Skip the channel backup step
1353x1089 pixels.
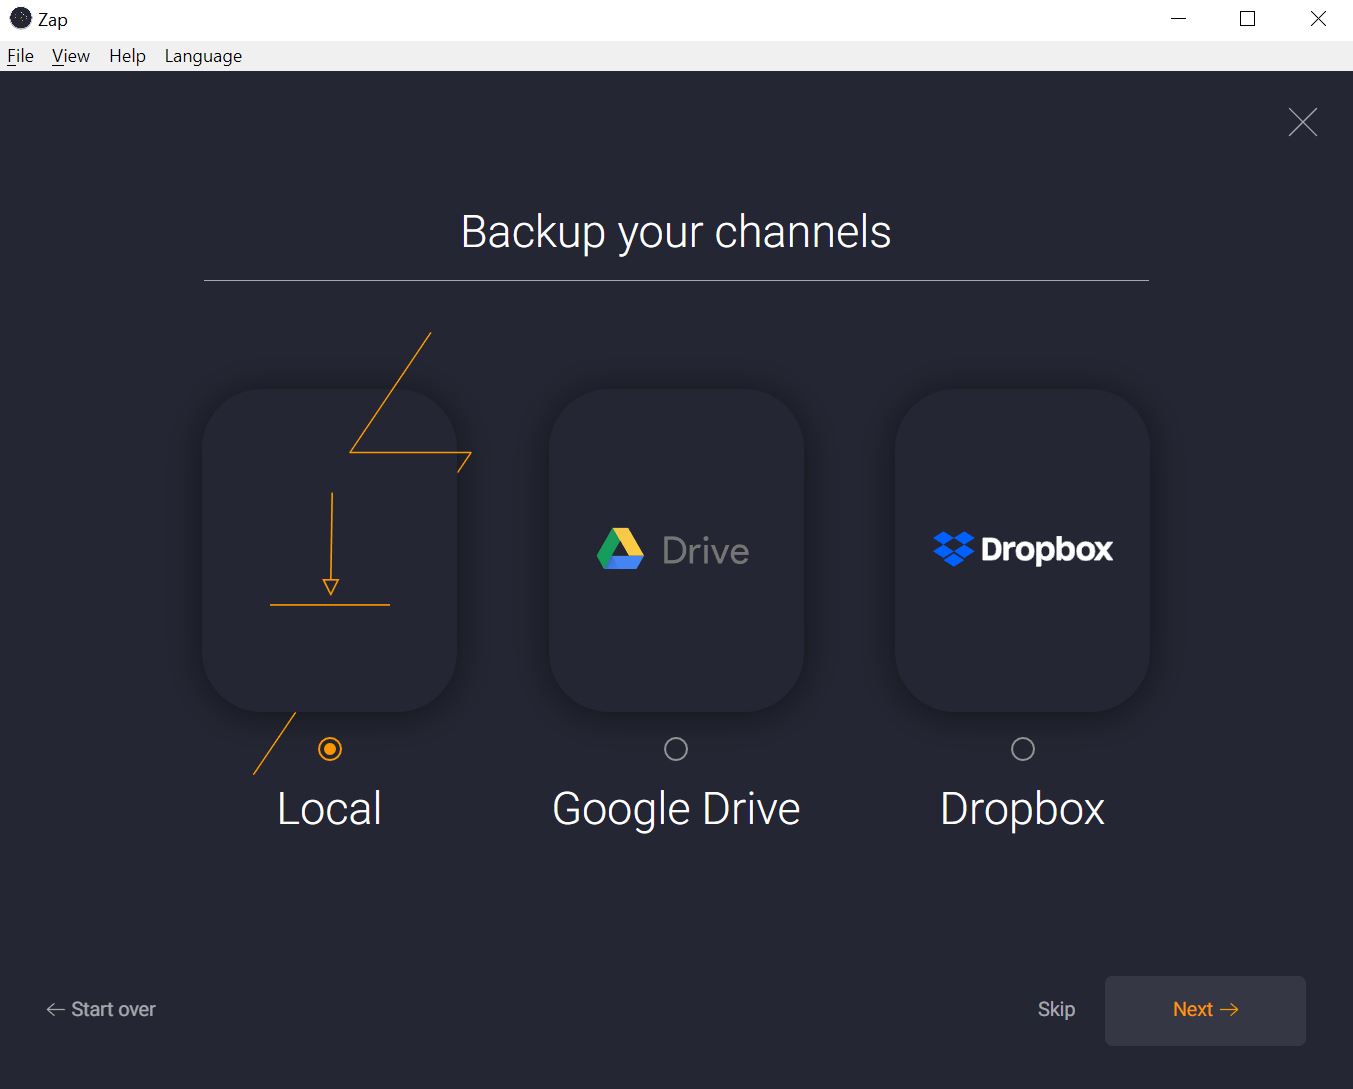point(1056,1009)
